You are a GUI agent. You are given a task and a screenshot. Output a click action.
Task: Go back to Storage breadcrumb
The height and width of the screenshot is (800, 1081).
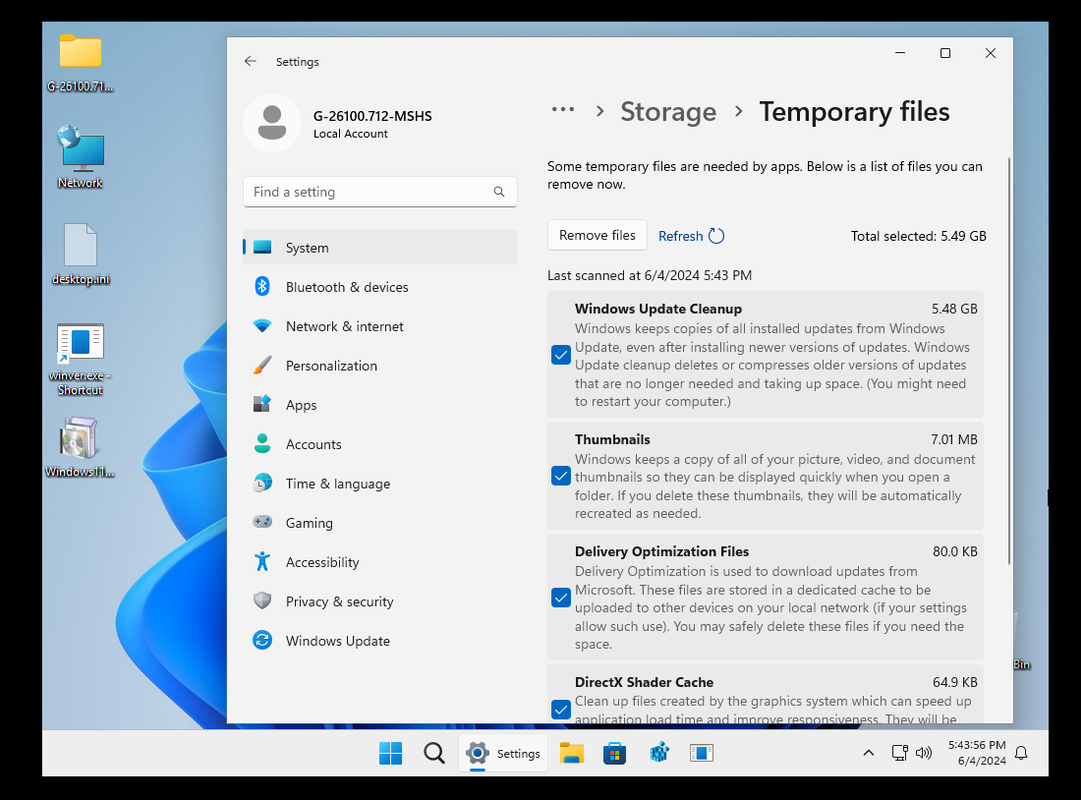tap(668, 111)
